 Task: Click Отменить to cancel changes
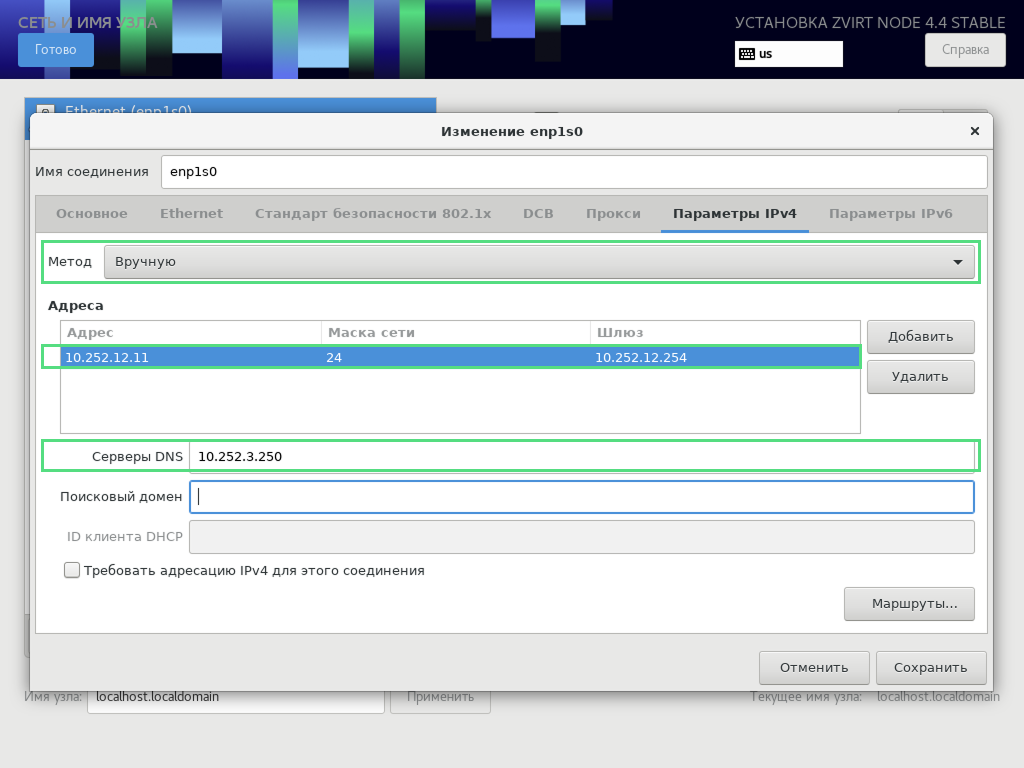(814, 667)
